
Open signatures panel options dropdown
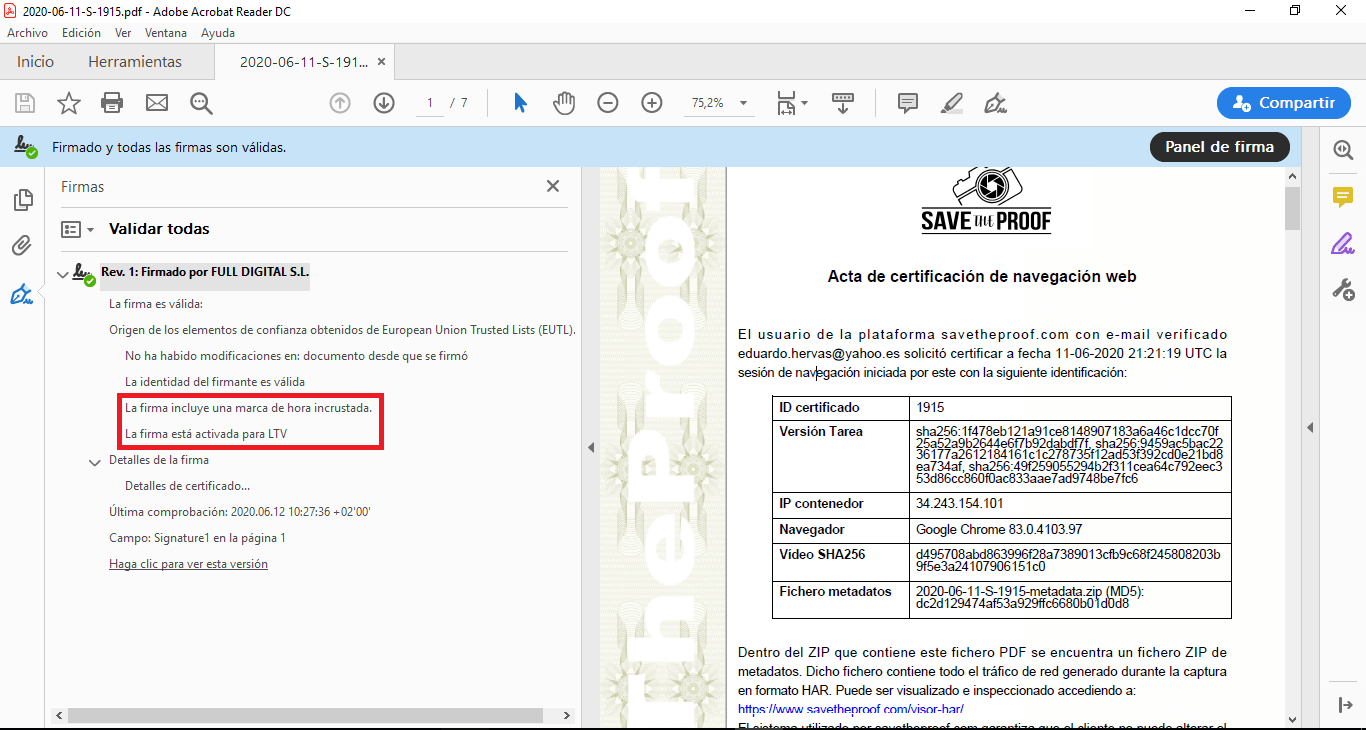tap(77, 229)
